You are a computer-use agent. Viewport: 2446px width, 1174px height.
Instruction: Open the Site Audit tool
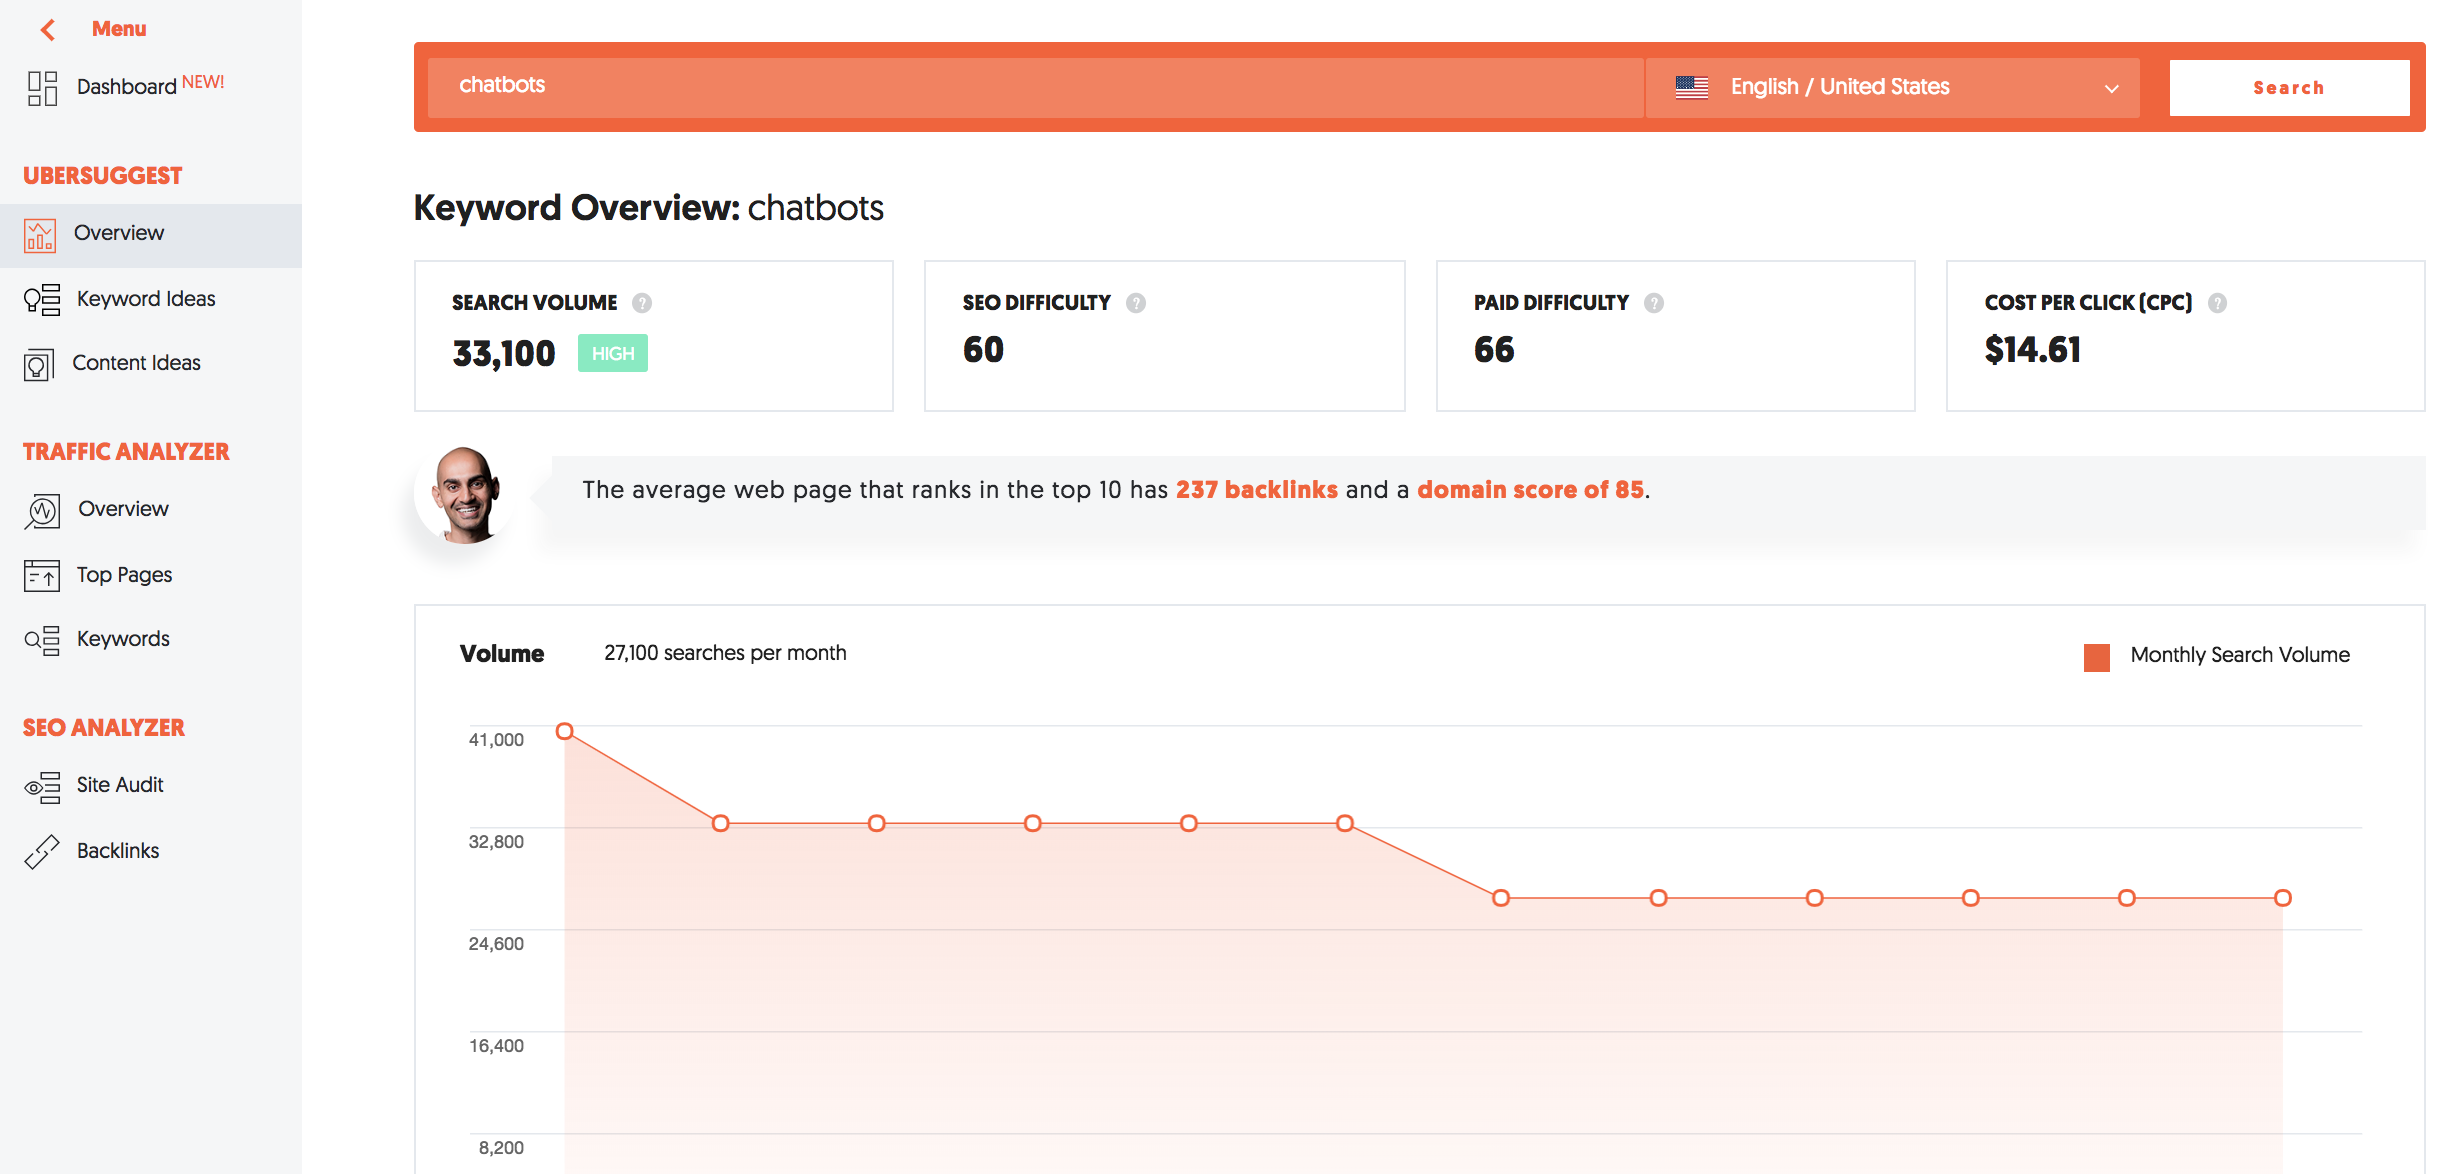click(x=120, y=785)
